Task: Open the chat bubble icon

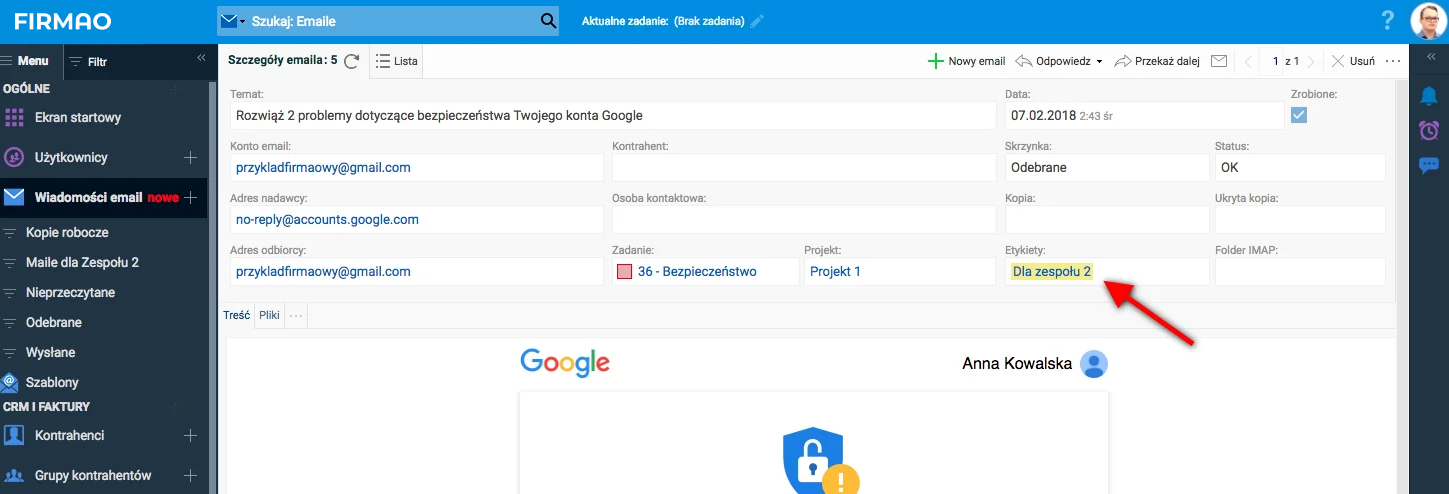Action: coord(1428,165)
